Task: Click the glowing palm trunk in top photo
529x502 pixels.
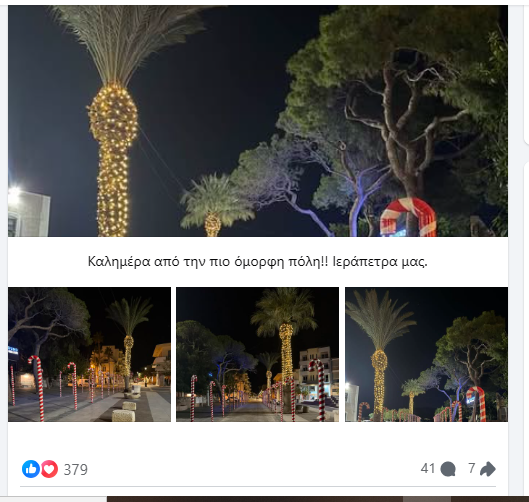Action: [113, 160]
